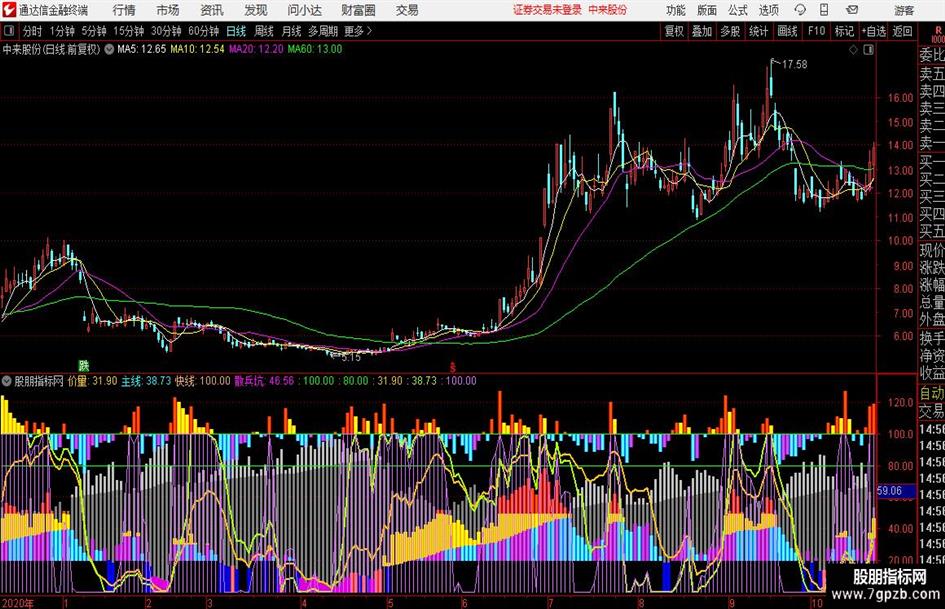The image size is (945, 609).
Task: Open the 公式 menu
Action: [737, 10]
